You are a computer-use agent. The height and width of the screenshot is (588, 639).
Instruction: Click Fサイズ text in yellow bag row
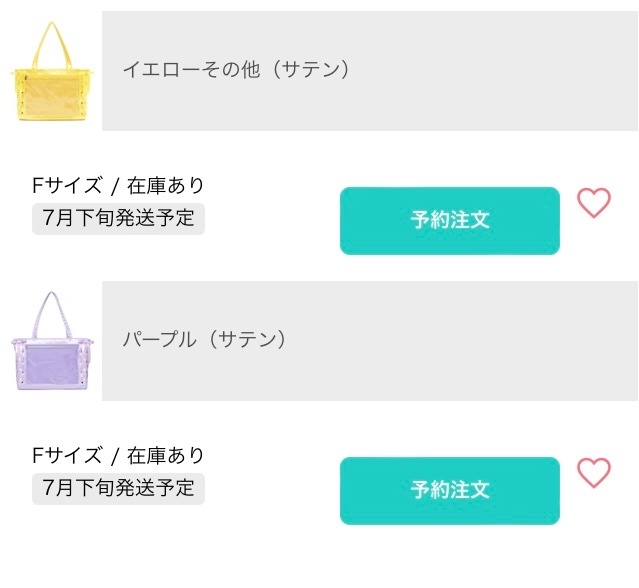(67, 185)
